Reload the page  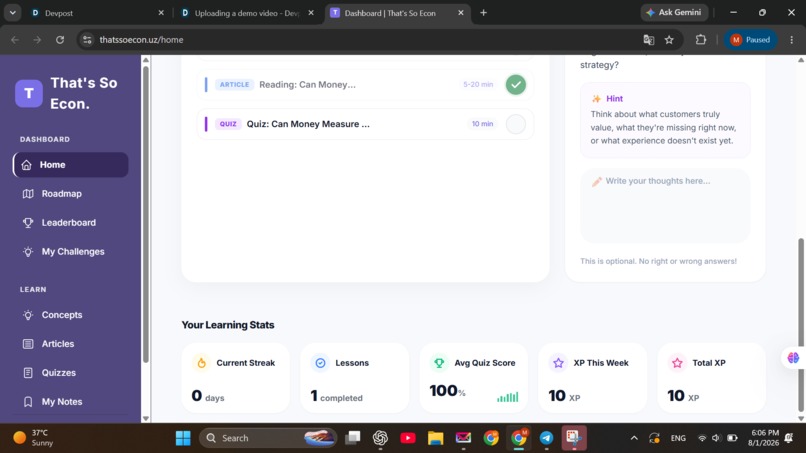tap(60, 40)
